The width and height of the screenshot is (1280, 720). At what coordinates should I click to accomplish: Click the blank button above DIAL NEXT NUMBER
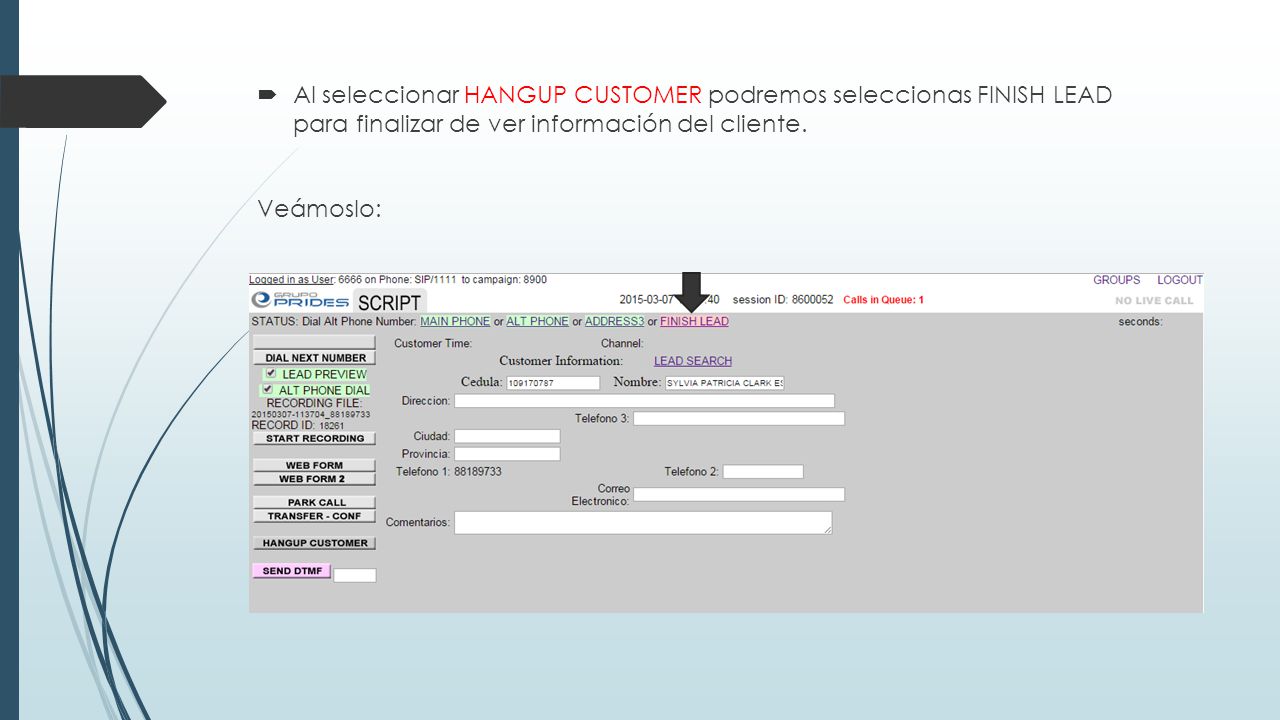pyautogui.click(x=314, y=342)
